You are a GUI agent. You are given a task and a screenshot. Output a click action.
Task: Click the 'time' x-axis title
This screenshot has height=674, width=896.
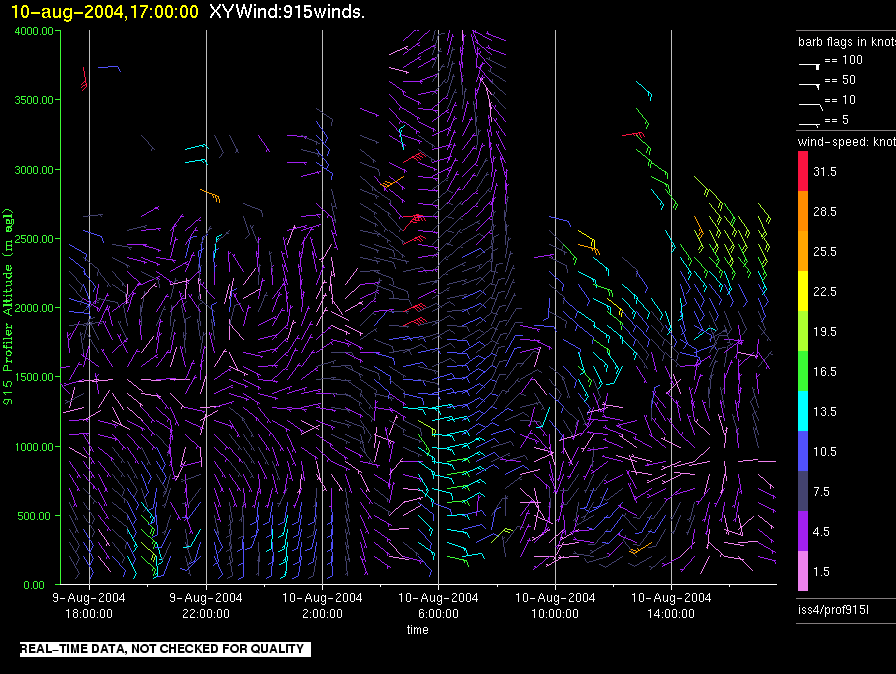point(417,629)
